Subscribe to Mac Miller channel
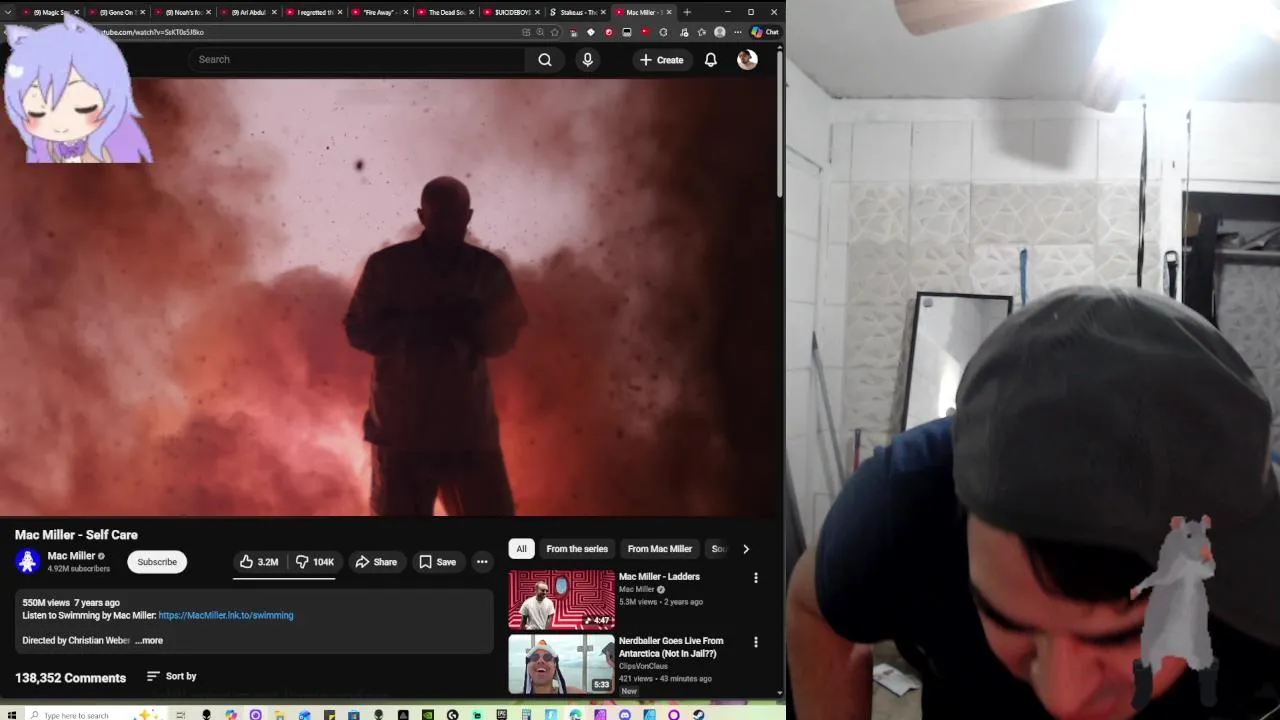This screenshot has height=720, width=1280. pos(157,562)
